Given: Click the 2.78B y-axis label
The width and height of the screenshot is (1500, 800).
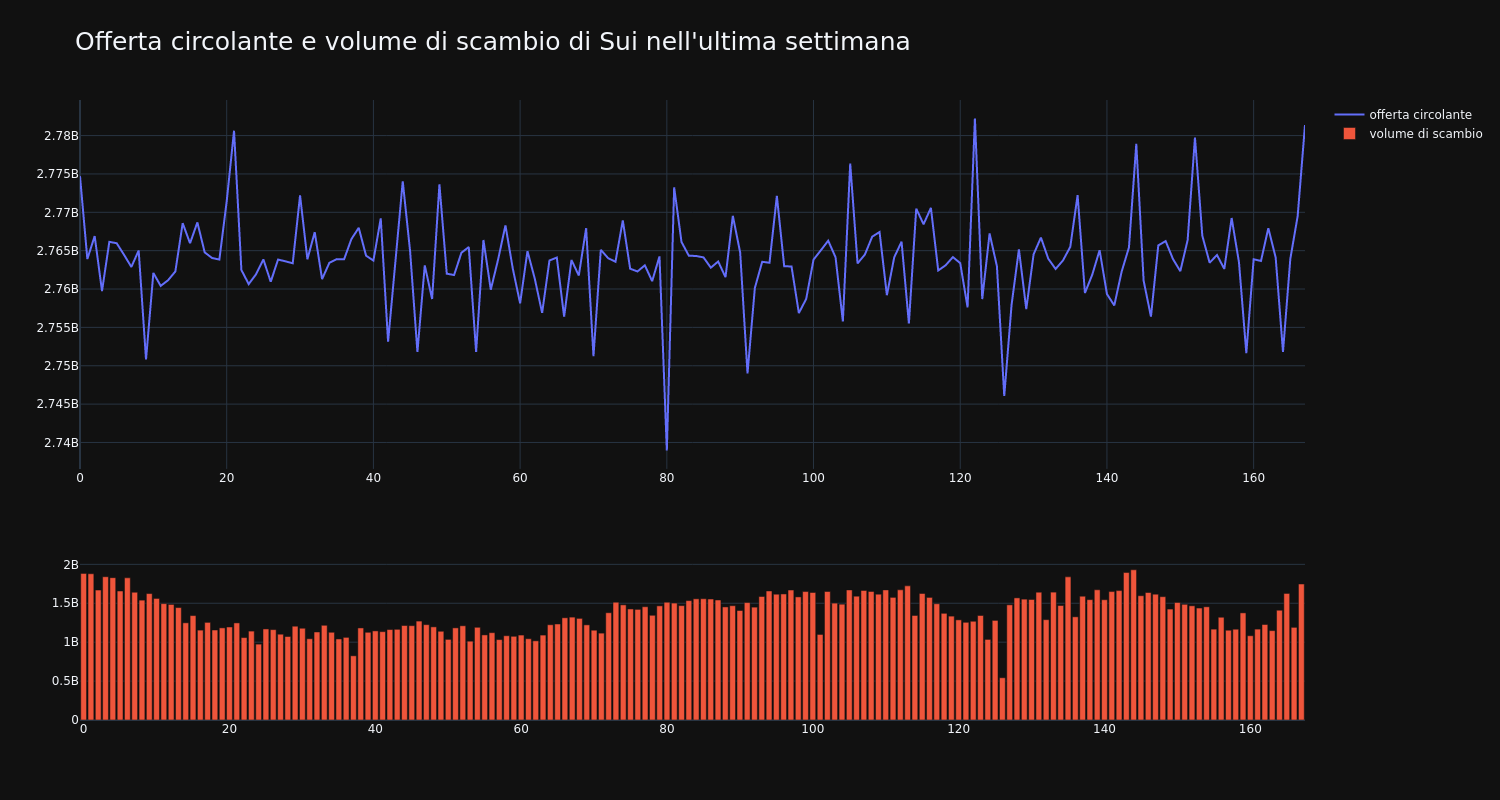Looking at the screenshot, I should click(x=60, y=136).
